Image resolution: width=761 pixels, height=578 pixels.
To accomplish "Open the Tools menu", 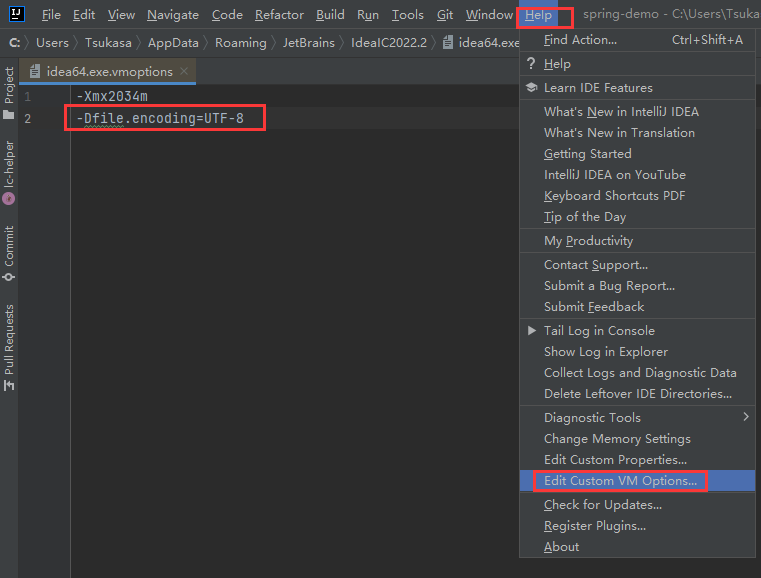I will pos(408,15).
